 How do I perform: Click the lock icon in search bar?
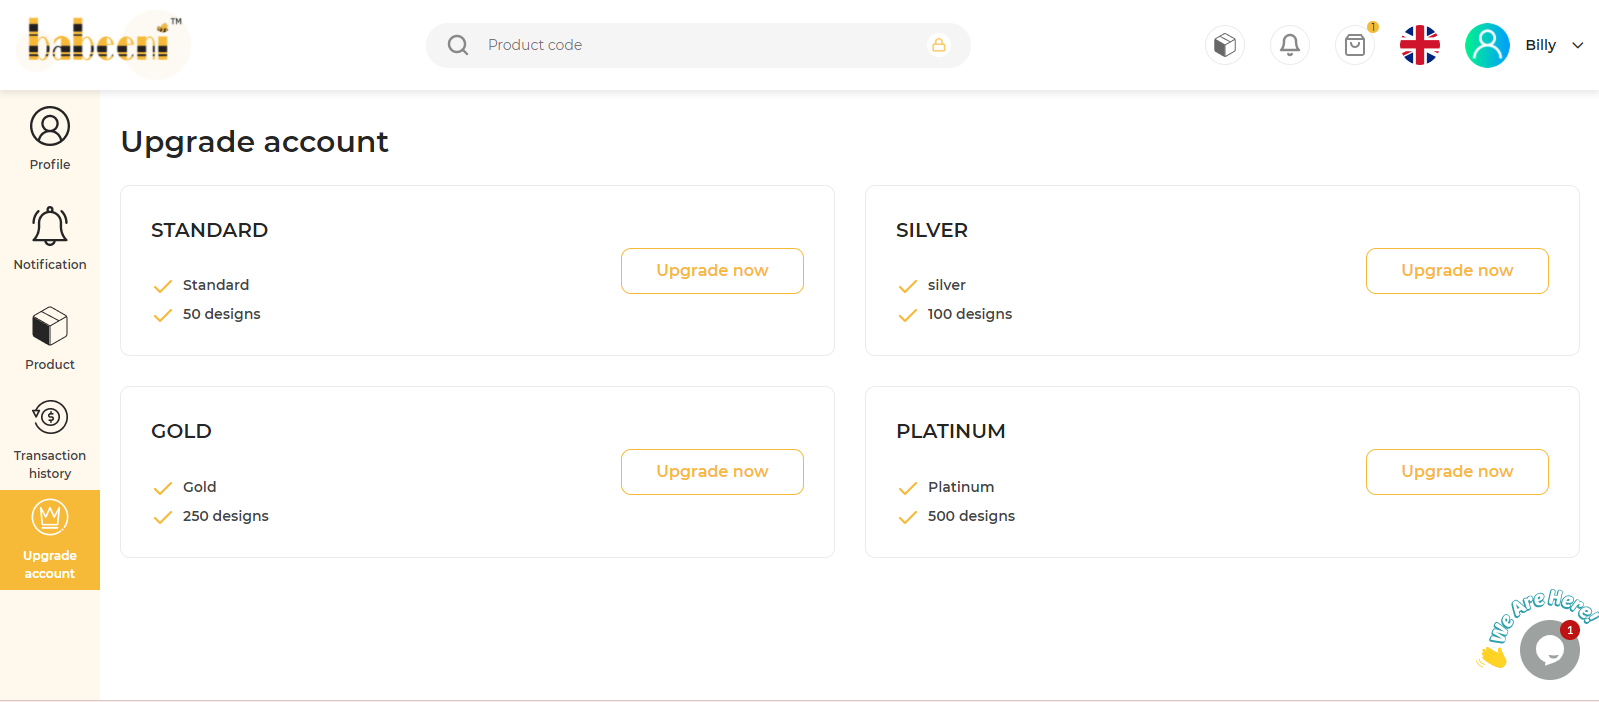pos(939,45)
